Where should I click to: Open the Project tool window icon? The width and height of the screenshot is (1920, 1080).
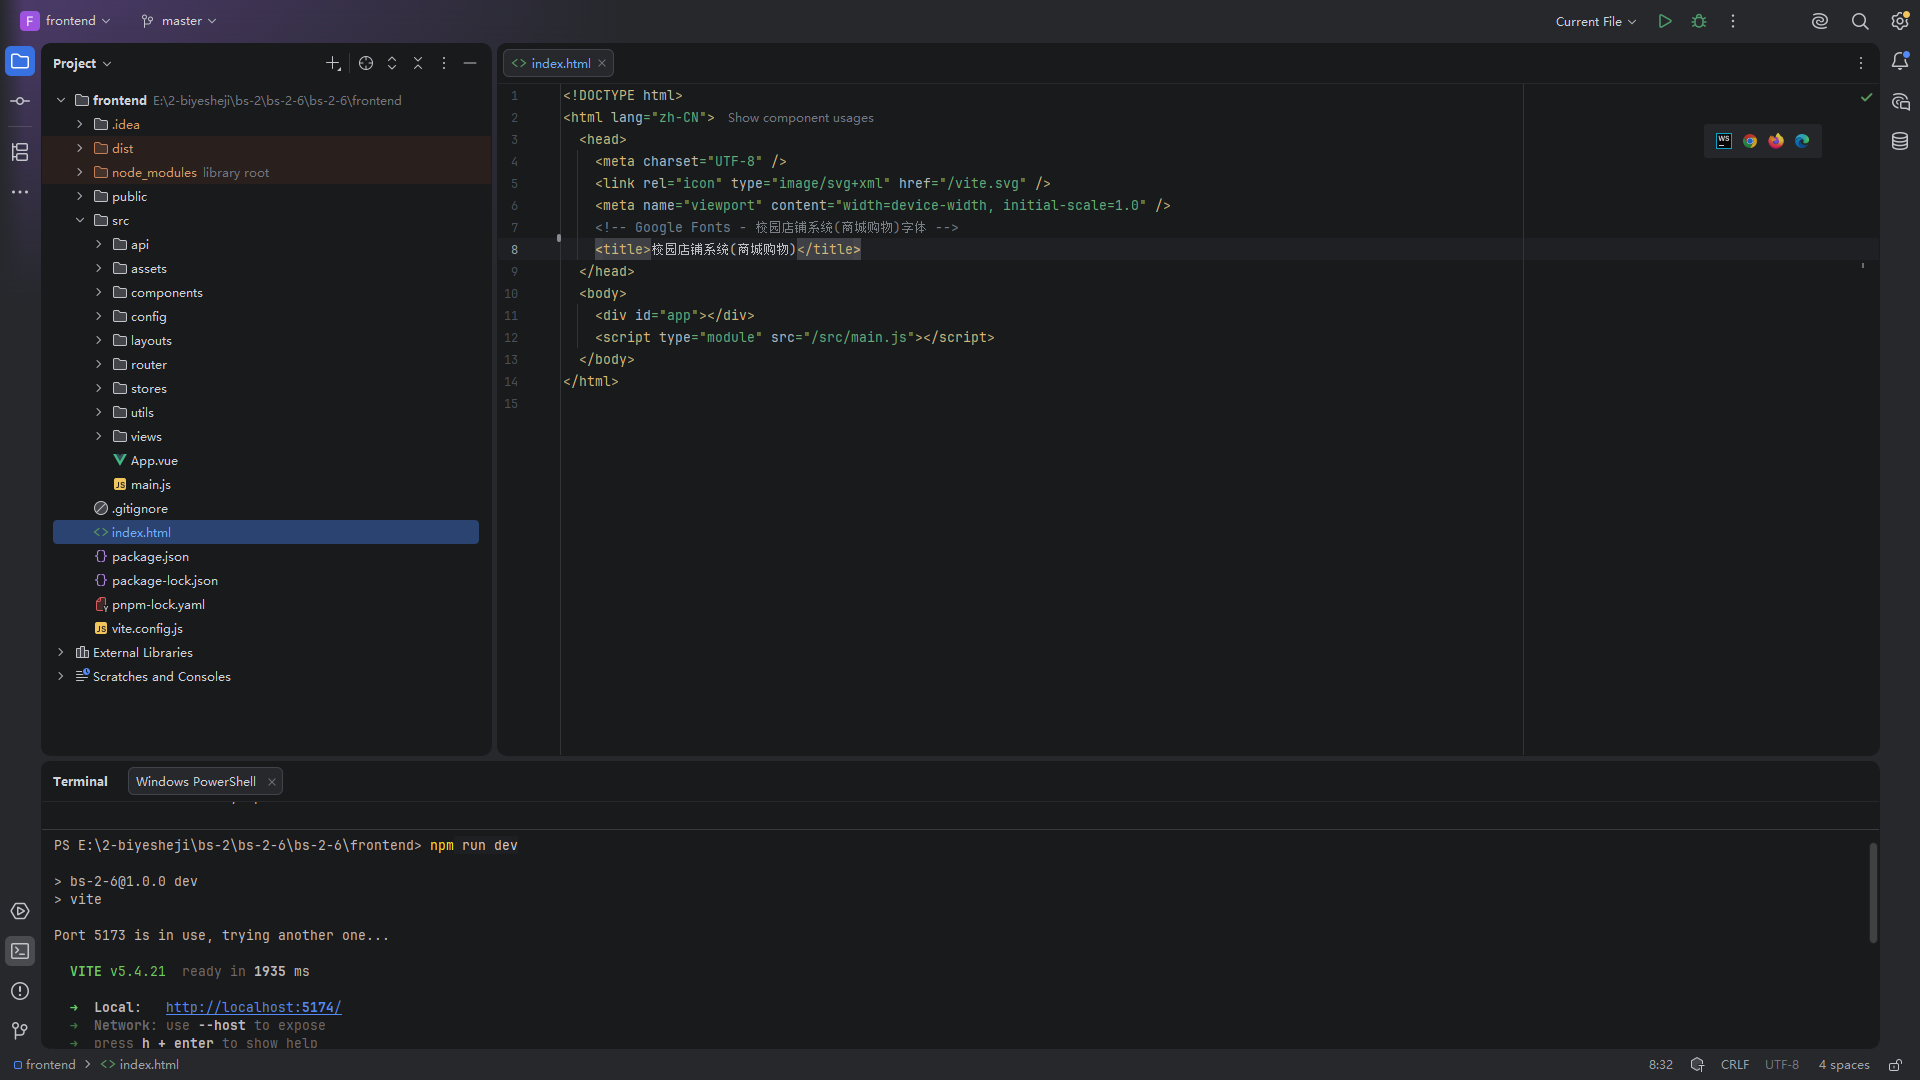pyautogui.click(x=20, y=62)
